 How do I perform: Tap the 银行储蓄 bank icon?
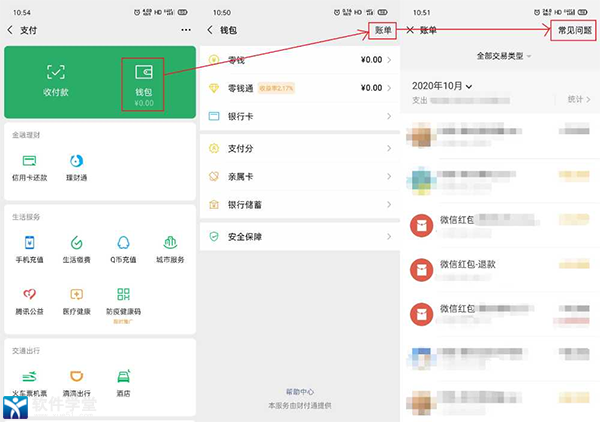[214, 205]
